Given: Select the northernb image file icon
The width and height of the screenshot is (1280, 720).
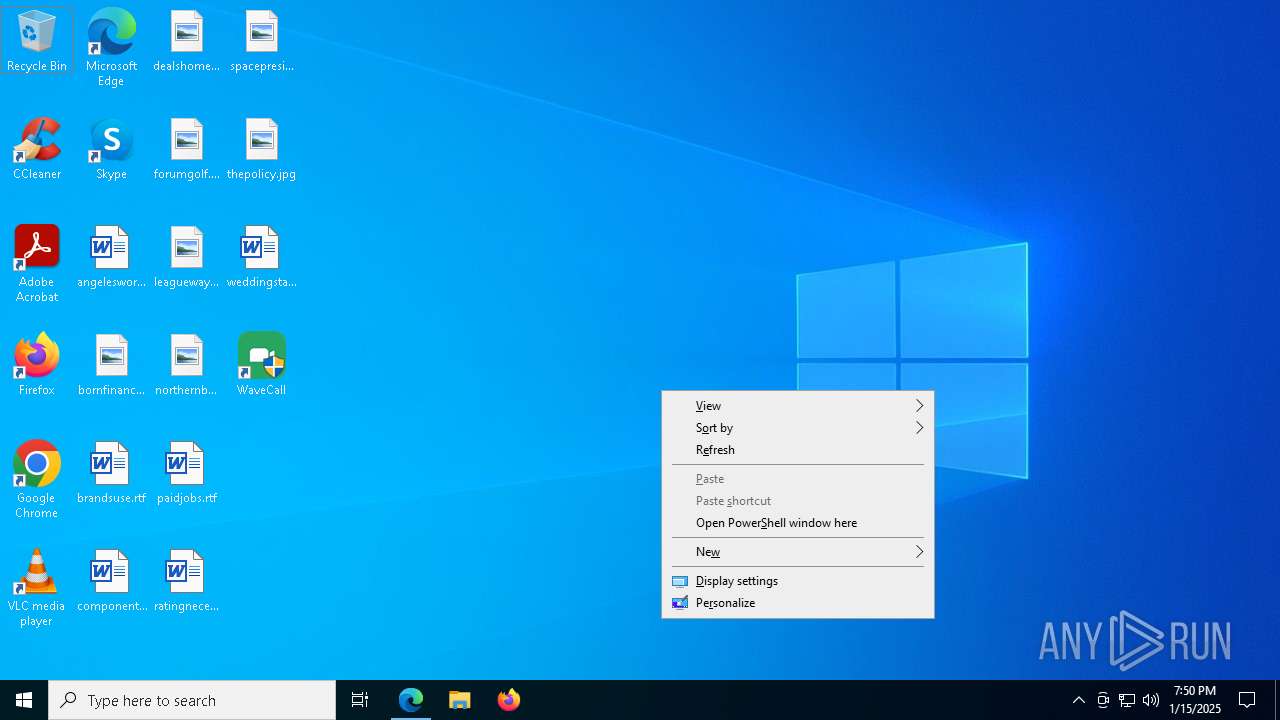Looking at the screenshot, I should coord(186,364).
